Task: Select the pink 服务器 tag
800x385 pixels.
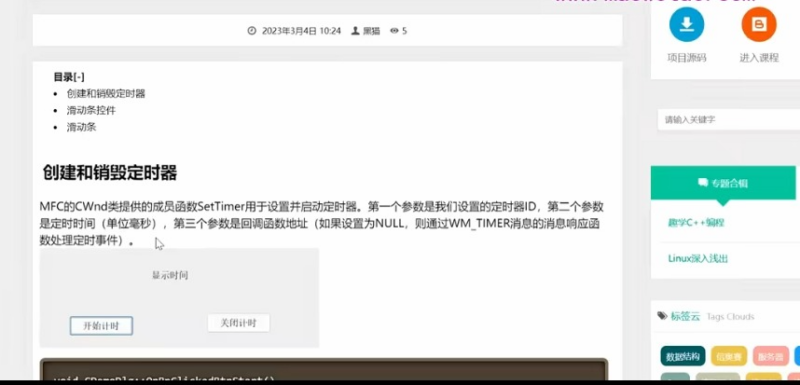Action: tap(770, 356)
